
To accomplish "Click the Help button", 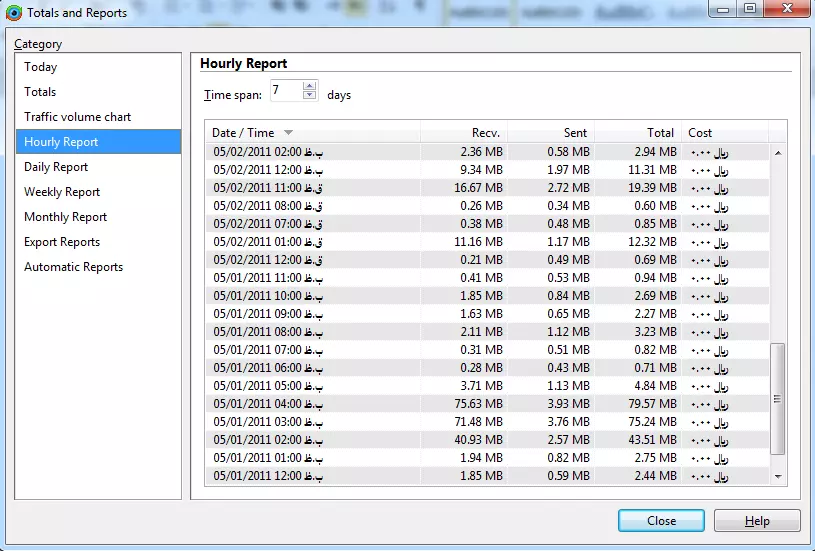I will point(757,521).
